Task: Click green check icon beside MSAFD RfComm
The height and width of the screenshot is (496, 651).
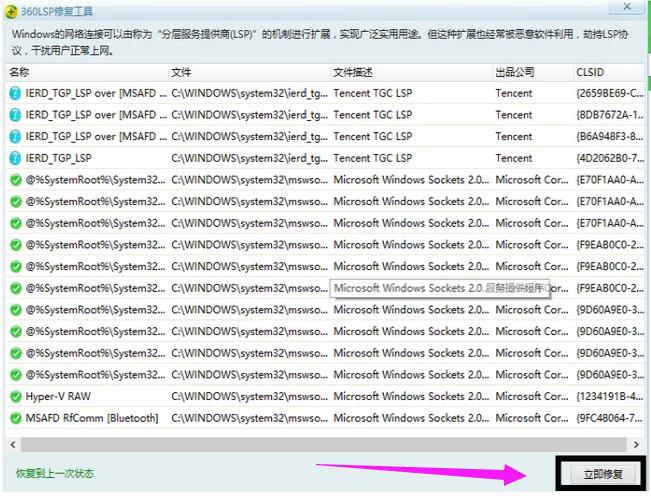Action: 16,418
